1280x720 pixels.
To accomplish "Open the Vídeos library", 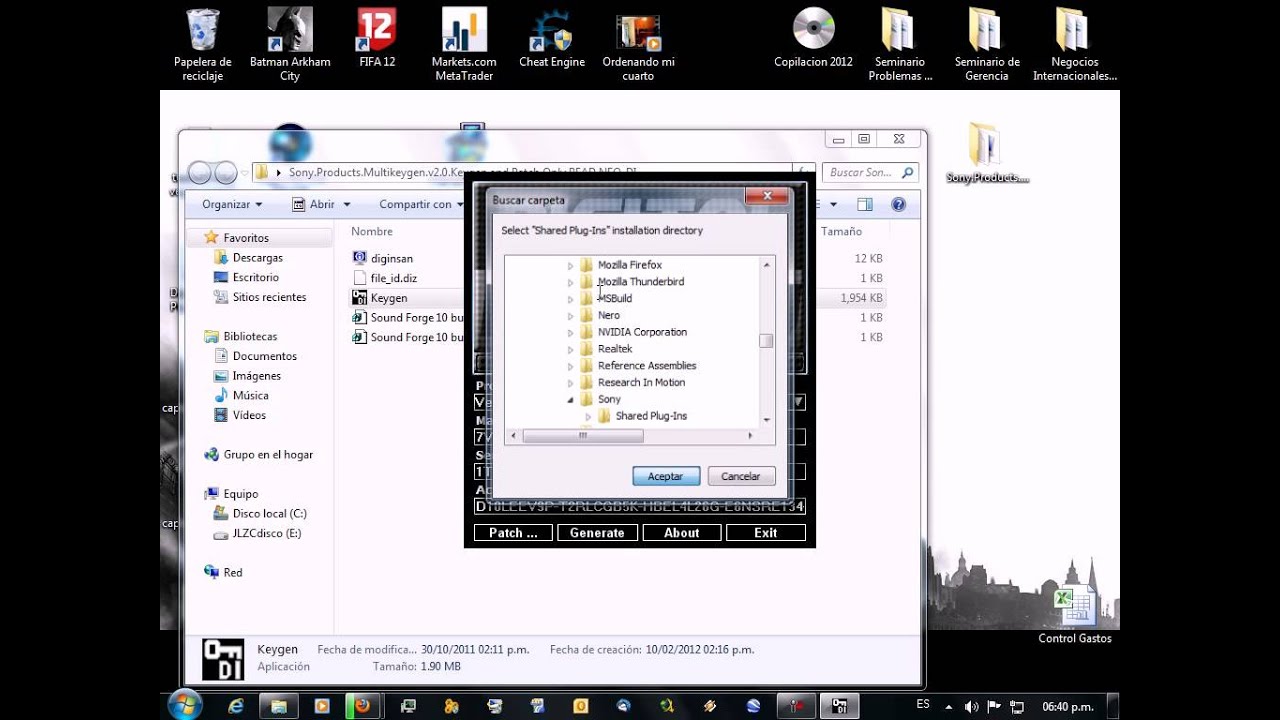I will click(x=249, y=415).
